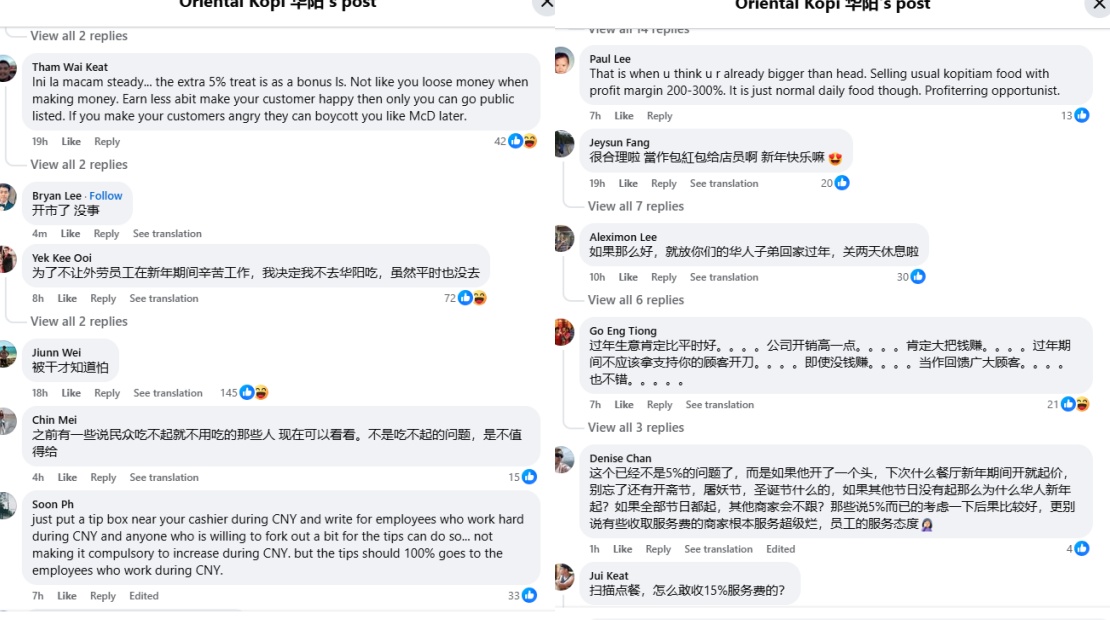Expand the 3 replies under Go Eng Tiong
This screenshot has height=620, width=1110.
tap(636, 427)
